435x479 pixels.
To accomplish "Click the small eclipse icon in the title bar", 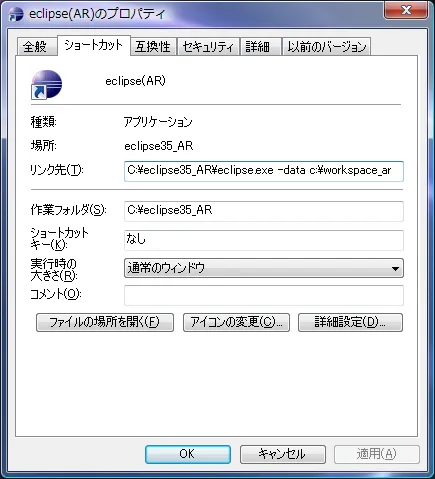I will pyautogui.click(x=16, y=14).
